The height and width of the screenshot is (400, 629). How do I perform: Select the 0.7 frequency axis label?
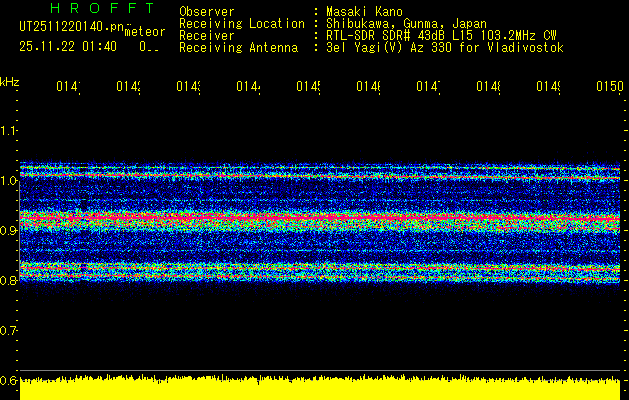click(x=9, y=330)
